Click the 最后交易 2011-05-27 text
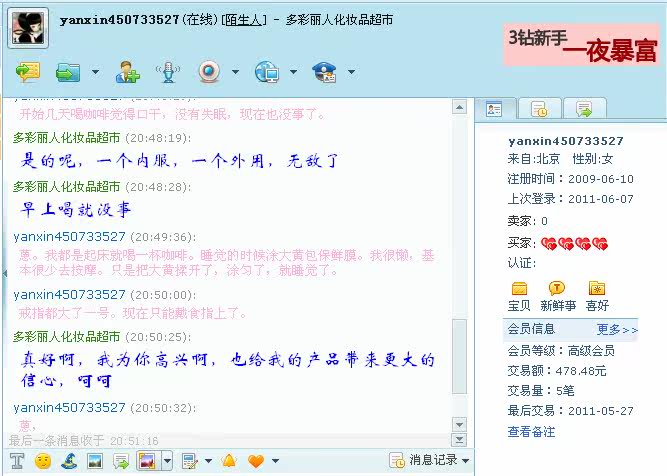This screenshot has height=476, width=667. [570, 411]
